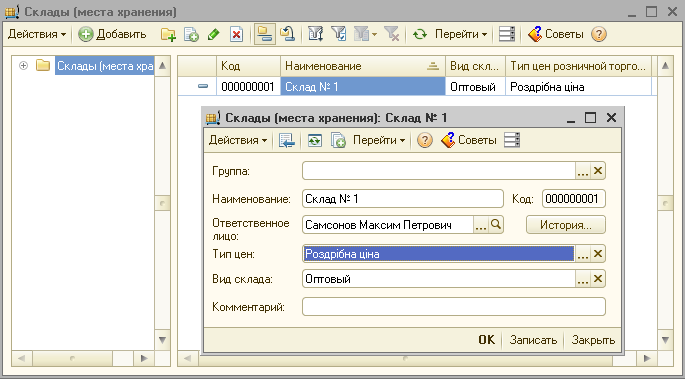The image size is (685, 379).
Task: Clear the Группа field with X
Action: coord(598,171)
